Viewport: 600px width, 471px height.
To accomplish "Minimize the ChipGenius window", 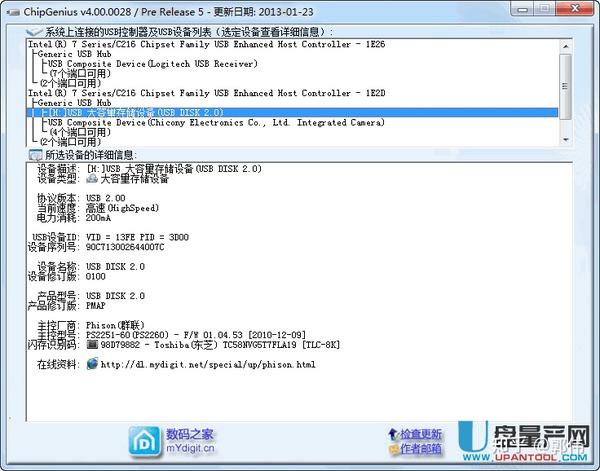I will pyautogui.click(x=522, y=9).
